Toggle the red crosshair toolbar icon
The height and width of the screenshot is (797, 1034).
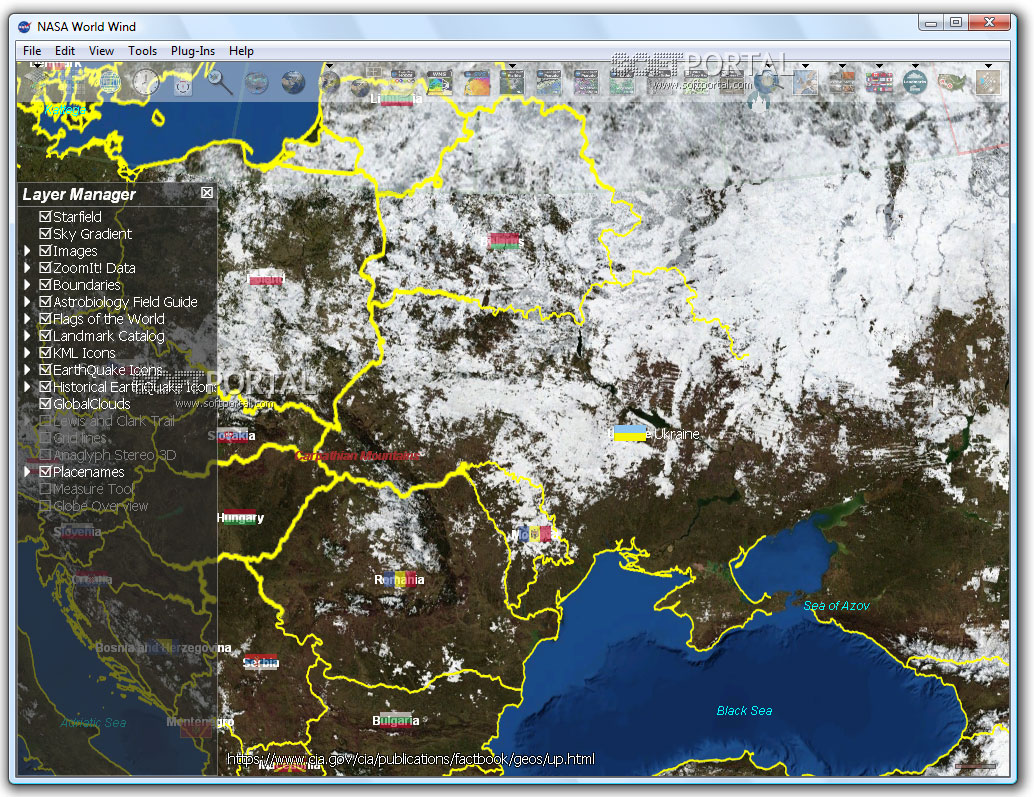click(183, 86)
